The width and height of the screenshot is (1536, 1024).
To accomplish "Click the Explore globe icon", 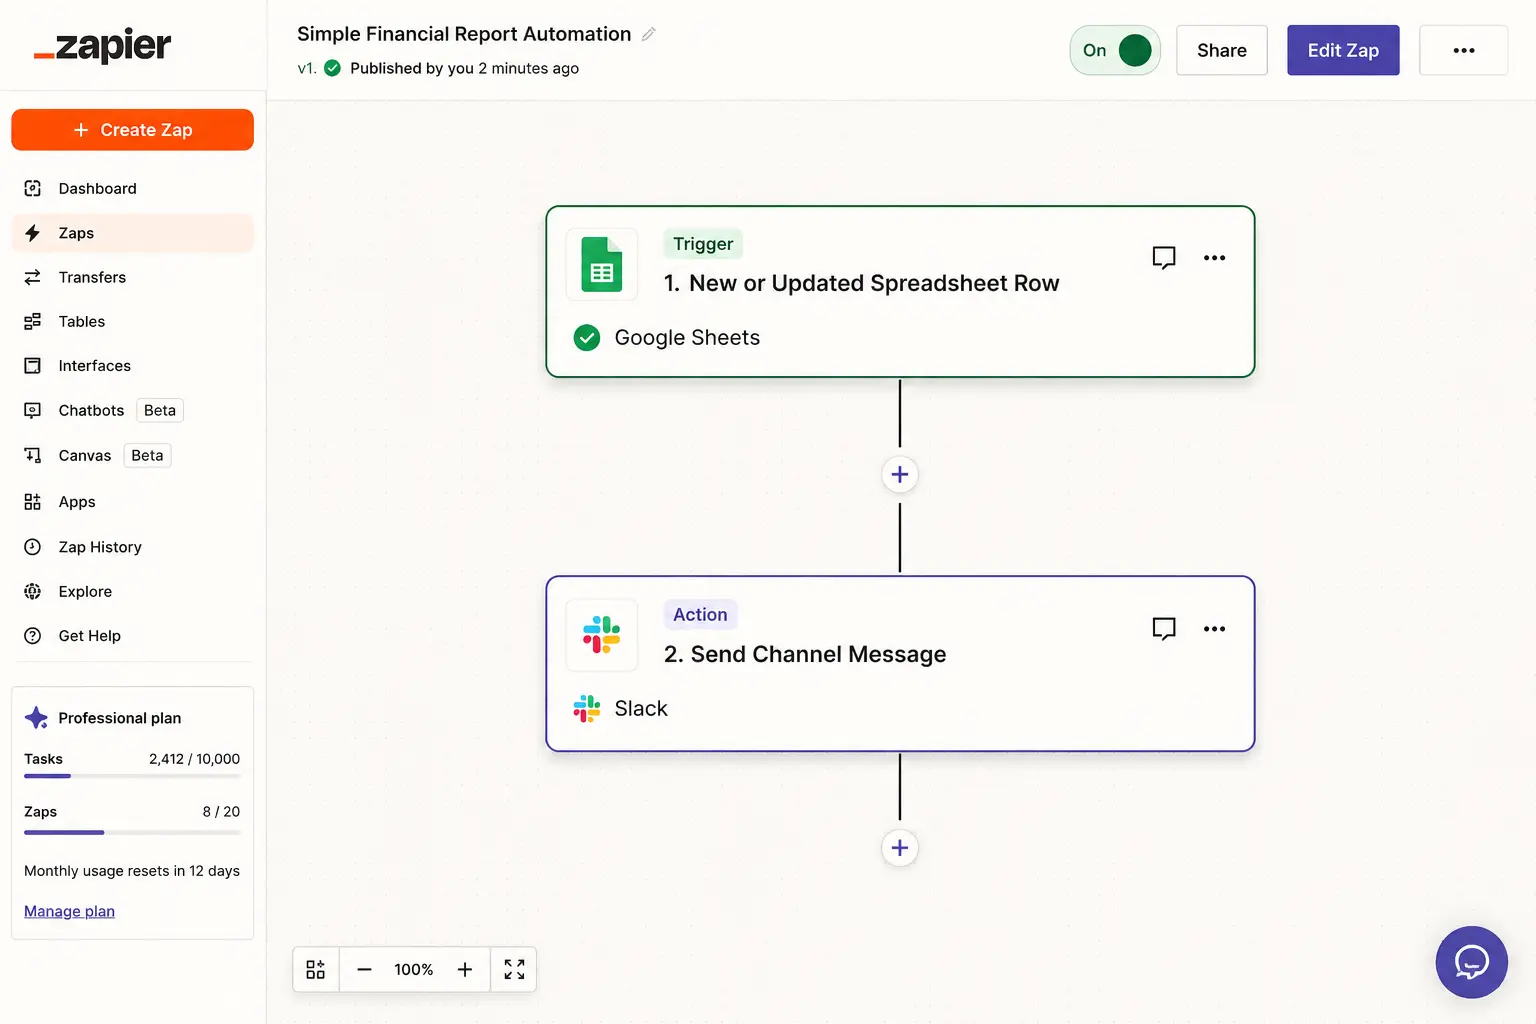I will 33,591.
